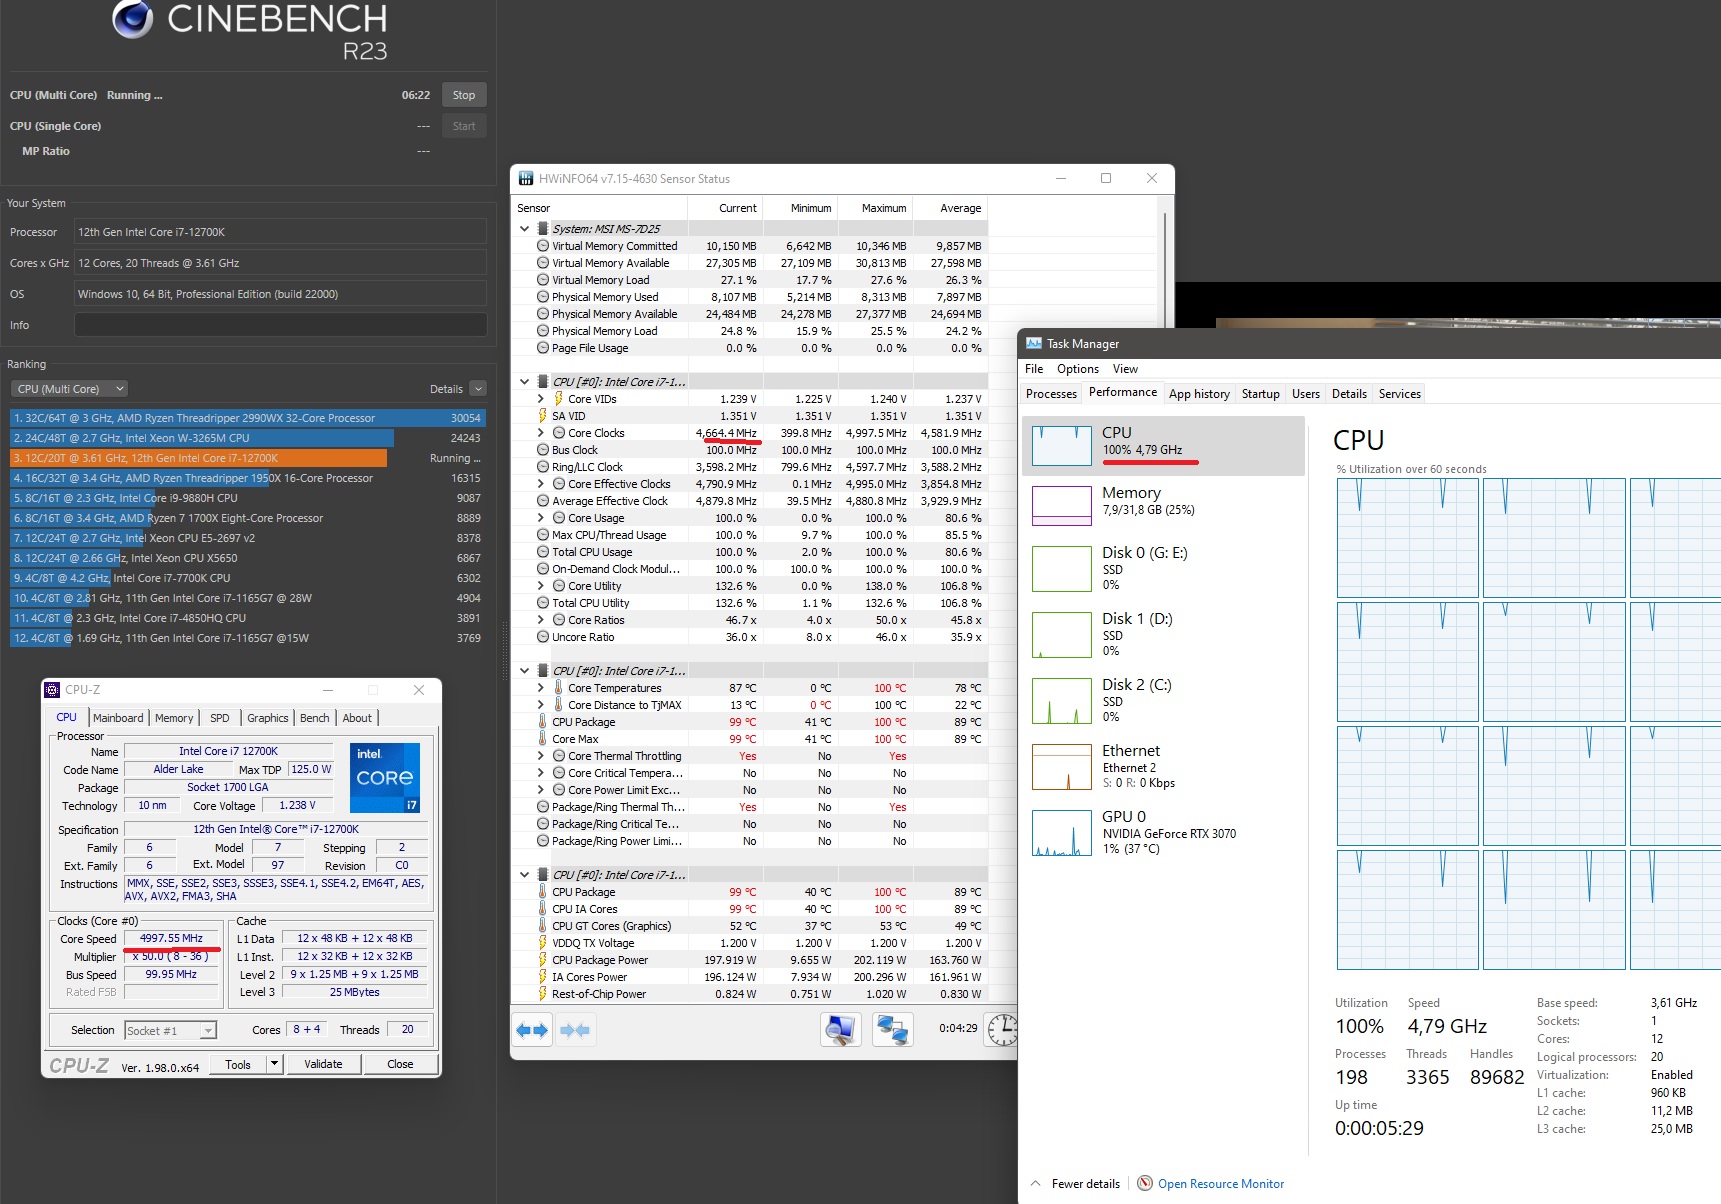
Task: Click the grey double-arrows icon in HWiNFO toolbar
Action: 575,1030
